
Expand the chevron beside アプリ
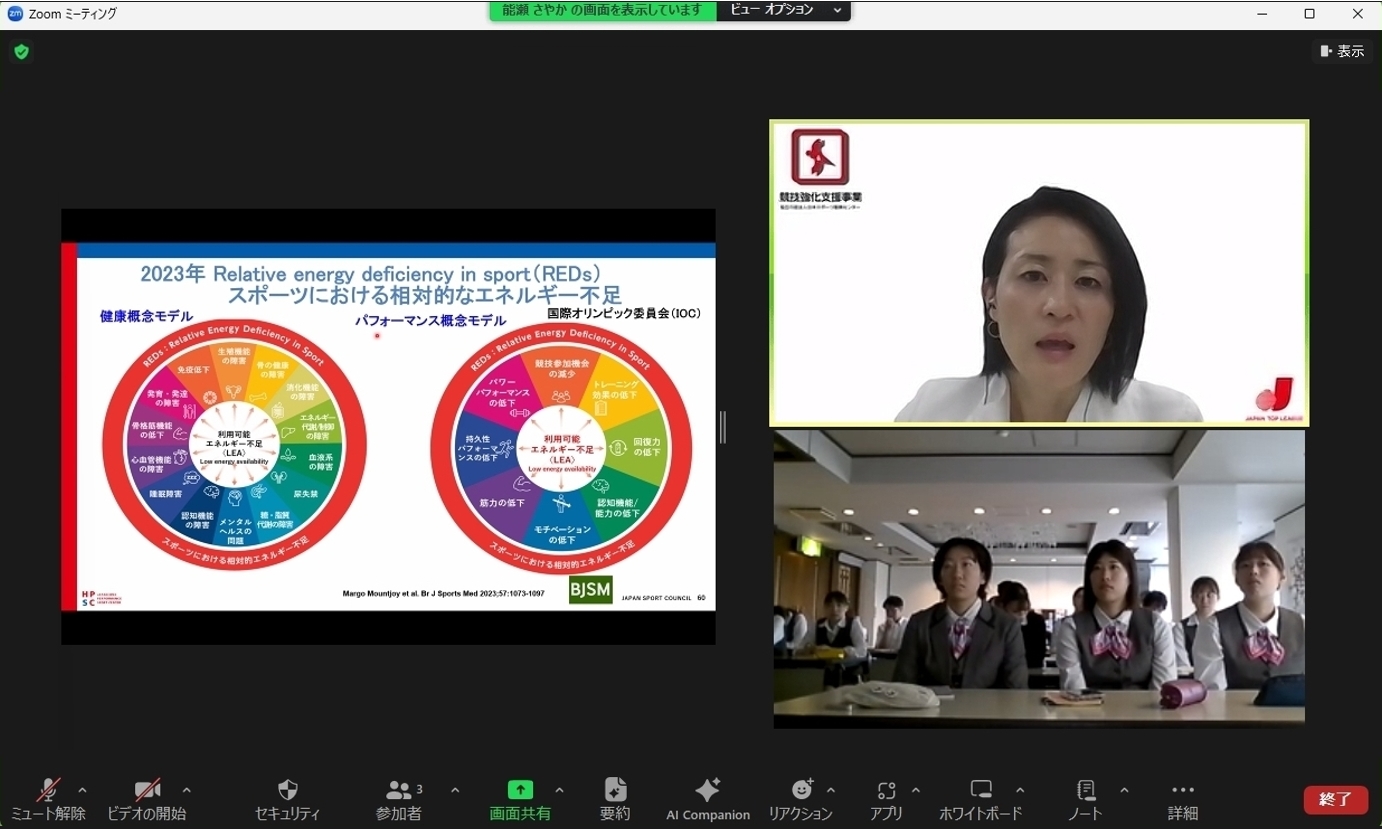coord(916,790)
